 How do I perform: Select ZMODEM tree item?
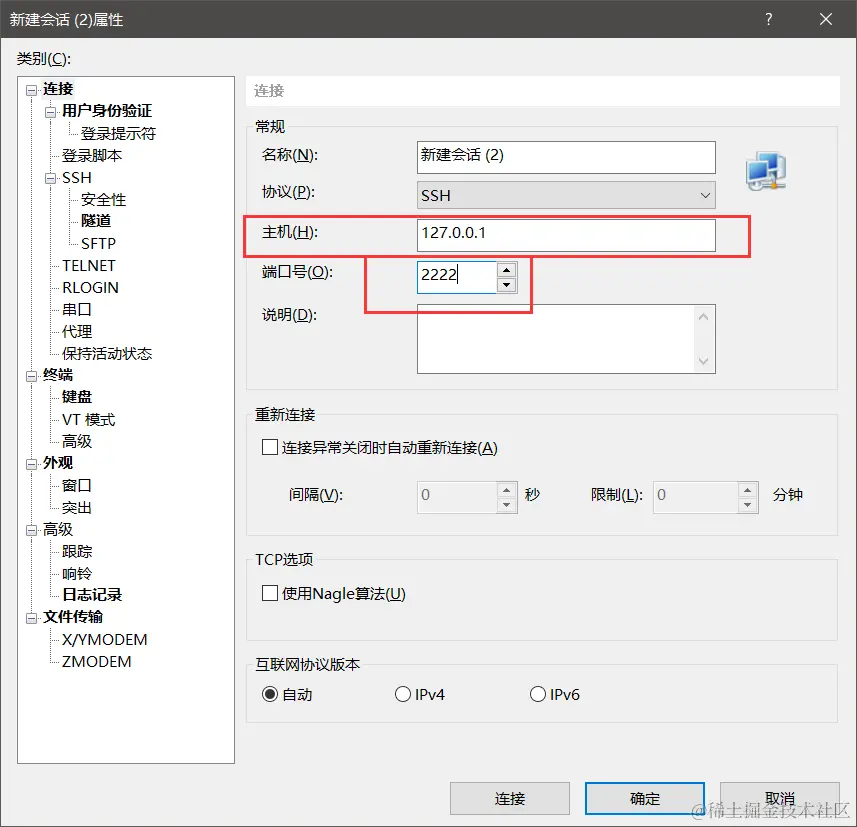[x=96, y=662]
